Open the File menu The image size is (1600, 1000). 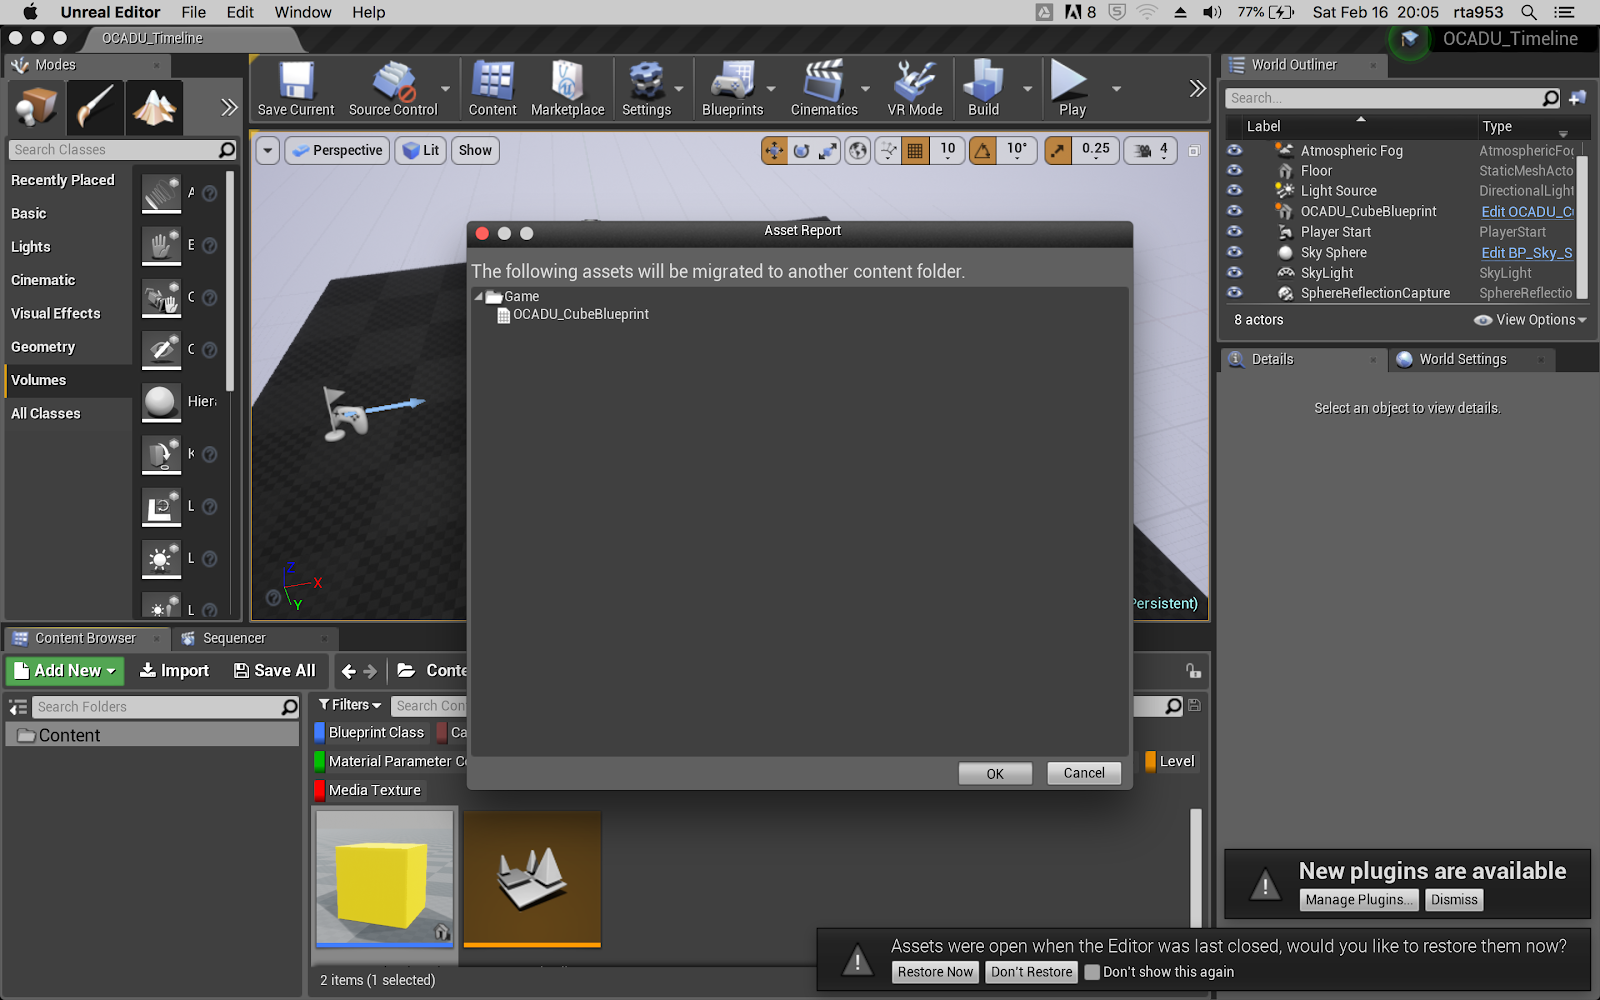194,12
